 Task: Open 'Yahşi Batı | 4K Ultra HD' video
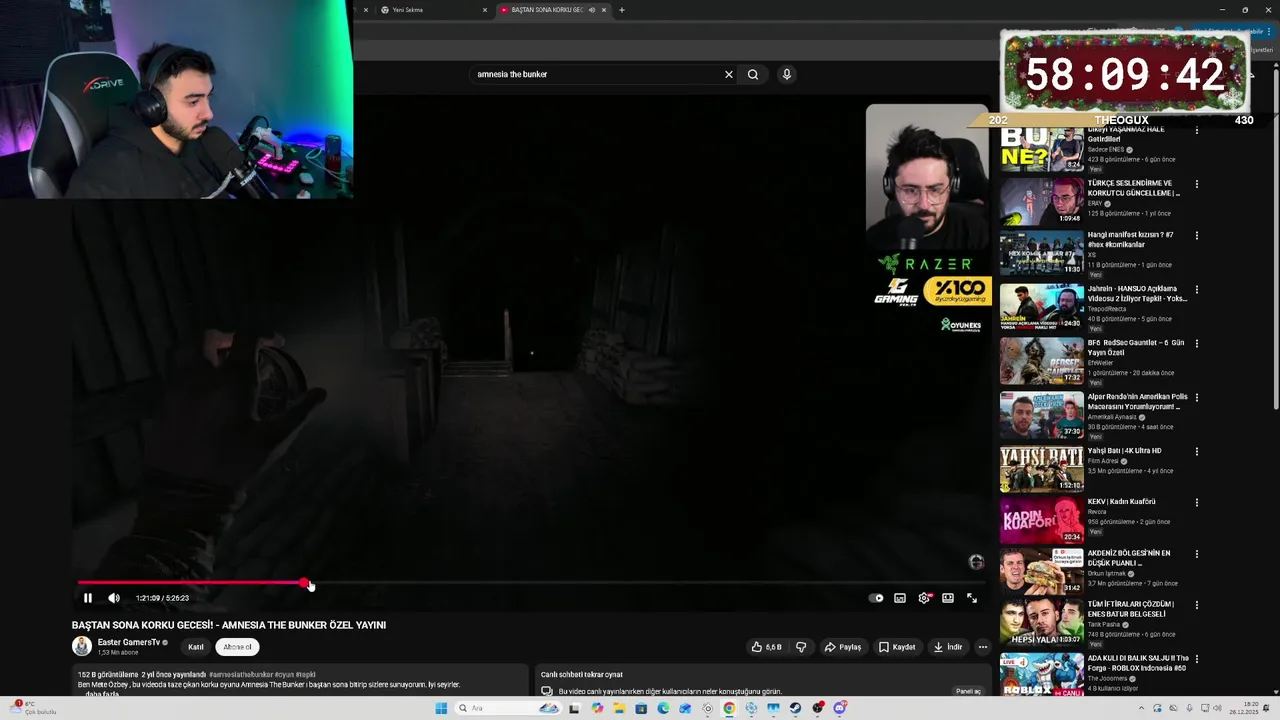1125,451
